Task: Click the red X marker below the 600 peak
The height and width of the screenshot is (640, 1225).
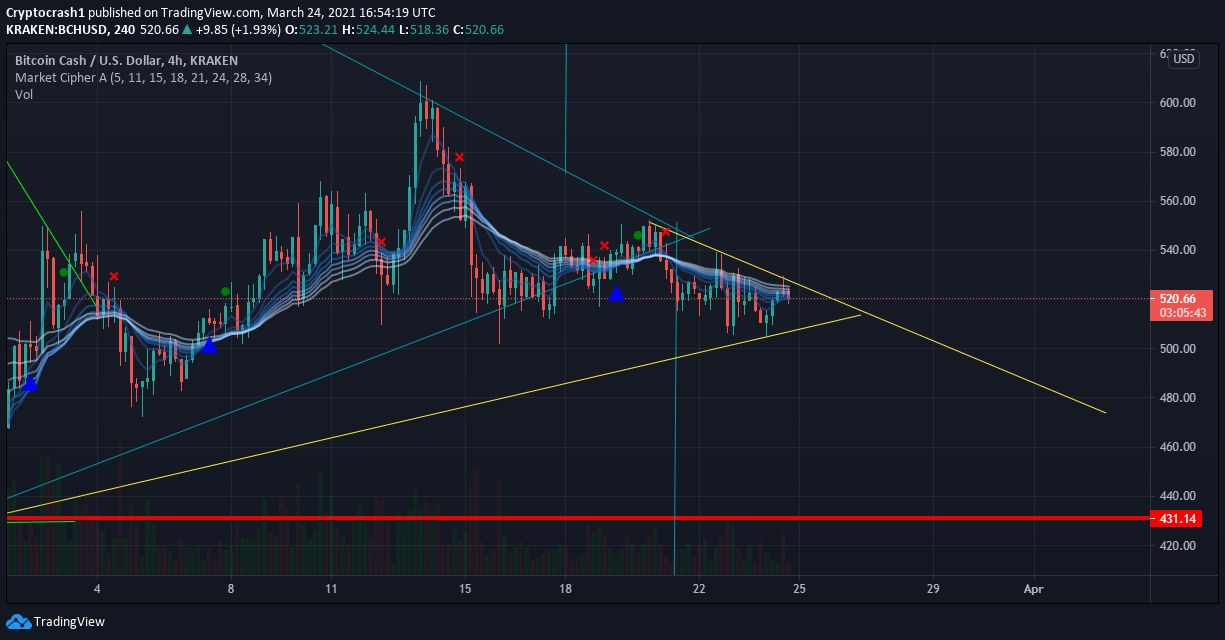Action: [x=459, y=157]
